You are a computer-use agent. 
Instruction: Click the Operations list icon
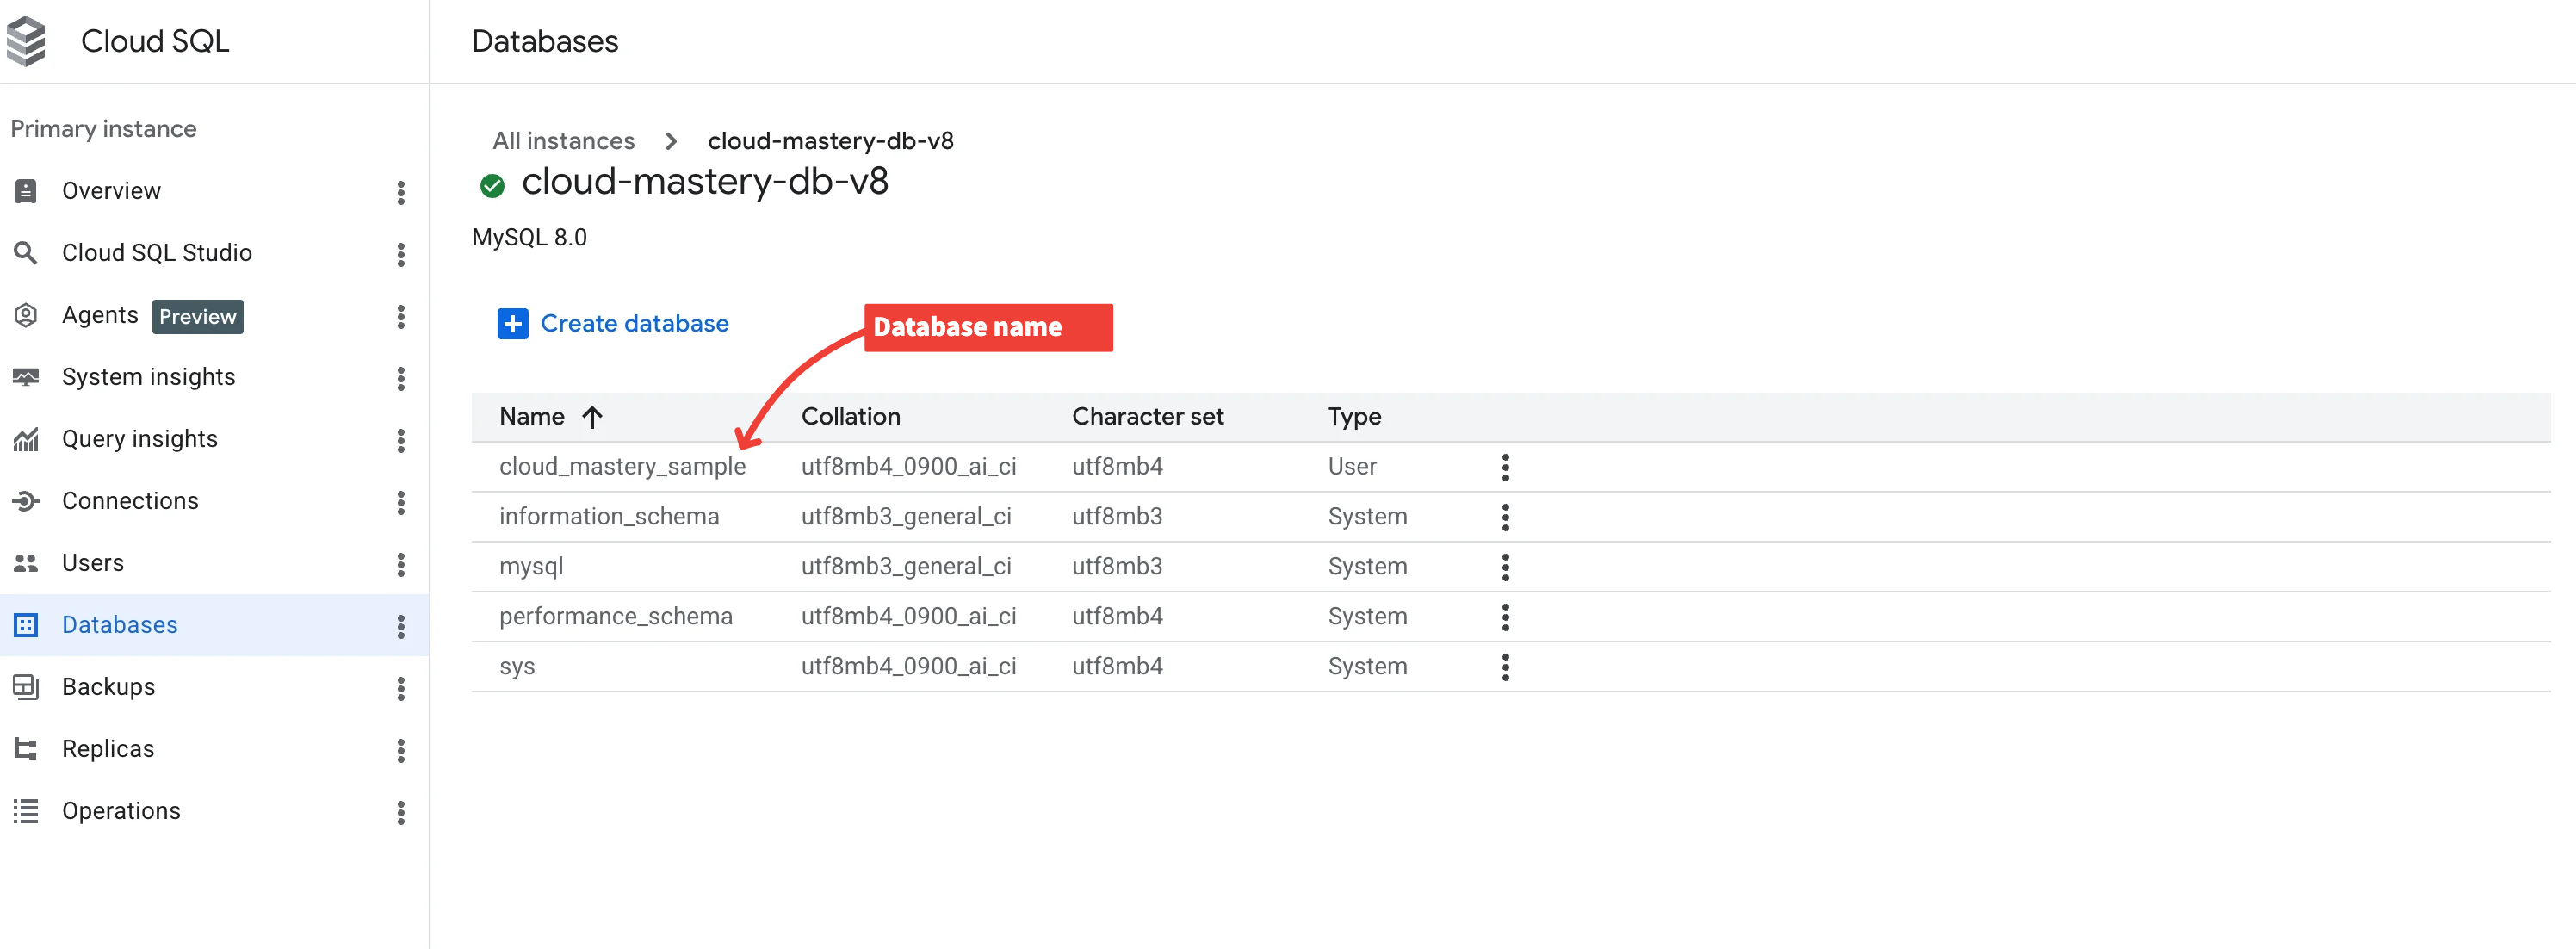26,811
